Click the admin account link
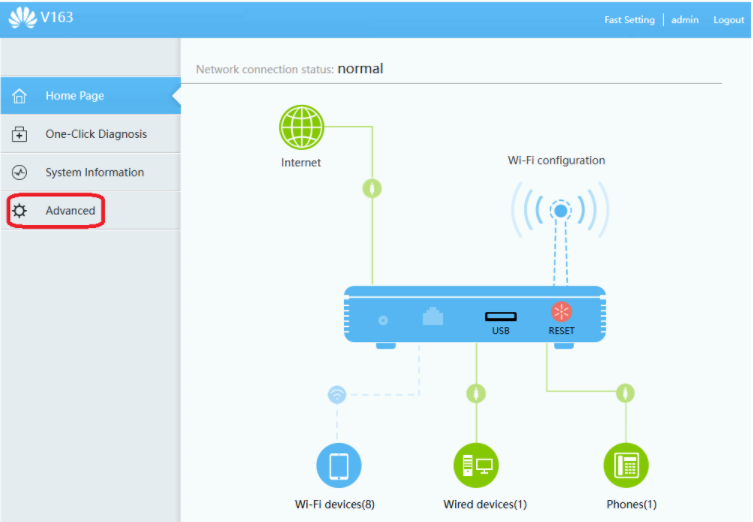Viewport: 753px width, 522px height. [x=685, y=20]
